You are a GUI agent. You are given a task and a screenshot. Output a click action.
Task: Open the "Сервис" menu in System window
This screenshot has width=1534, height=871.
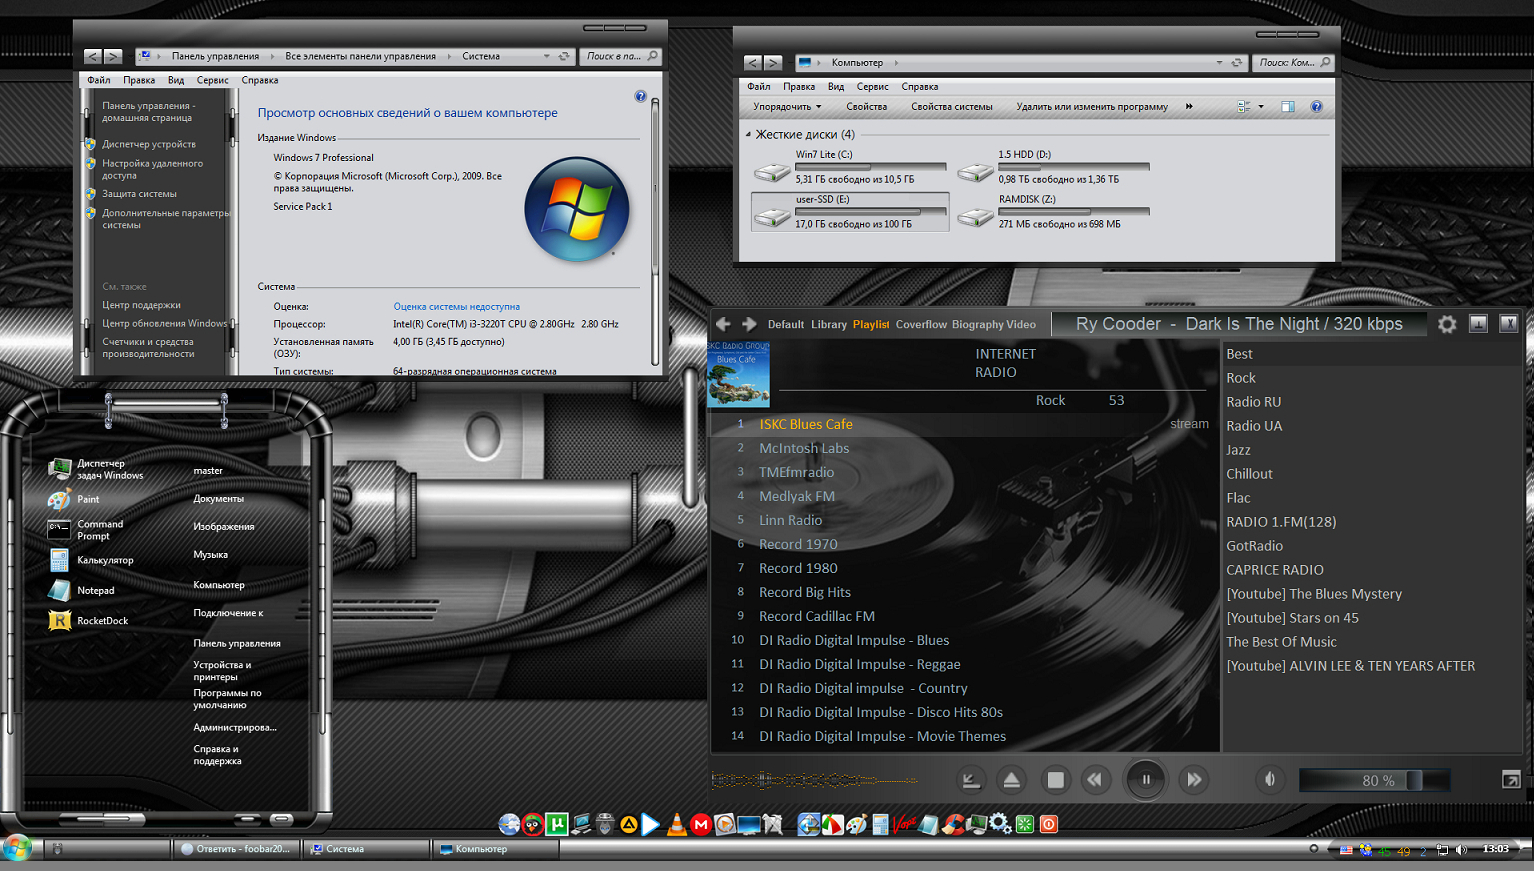point(212,80)
